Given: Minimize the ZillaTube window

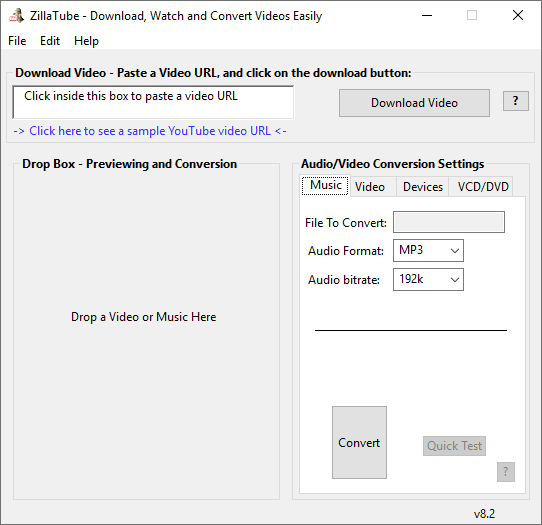Looking at the screenshot, I should pos(427,16).
